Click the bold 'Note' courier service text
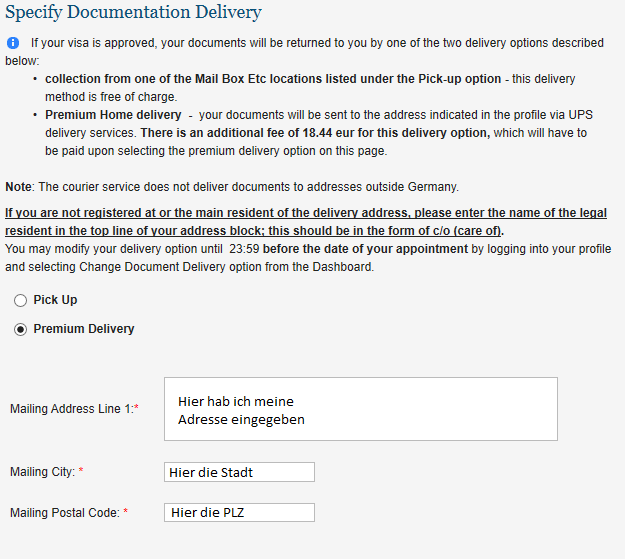 tap(18, 187)
